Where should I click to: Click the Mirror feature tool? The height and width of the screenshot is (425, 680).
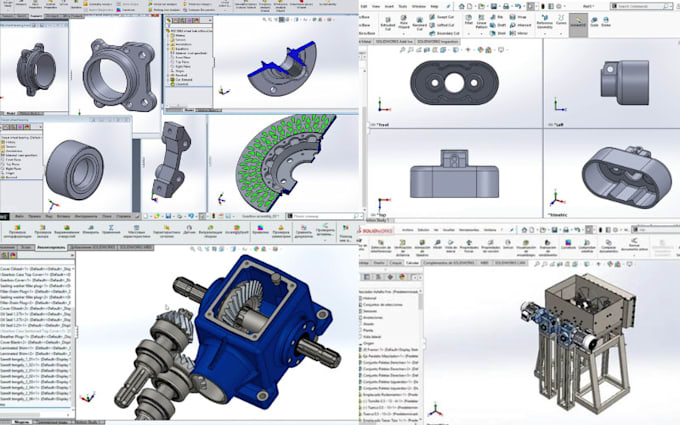point(519,33)
